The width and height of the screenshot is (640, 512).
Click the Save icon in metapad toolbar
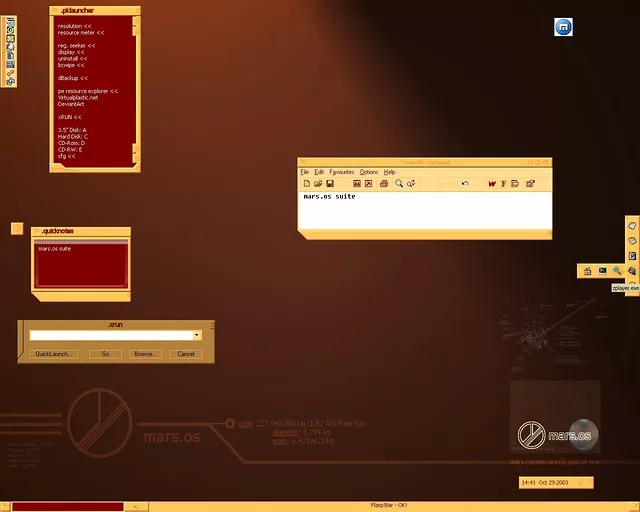pos(330,184)
